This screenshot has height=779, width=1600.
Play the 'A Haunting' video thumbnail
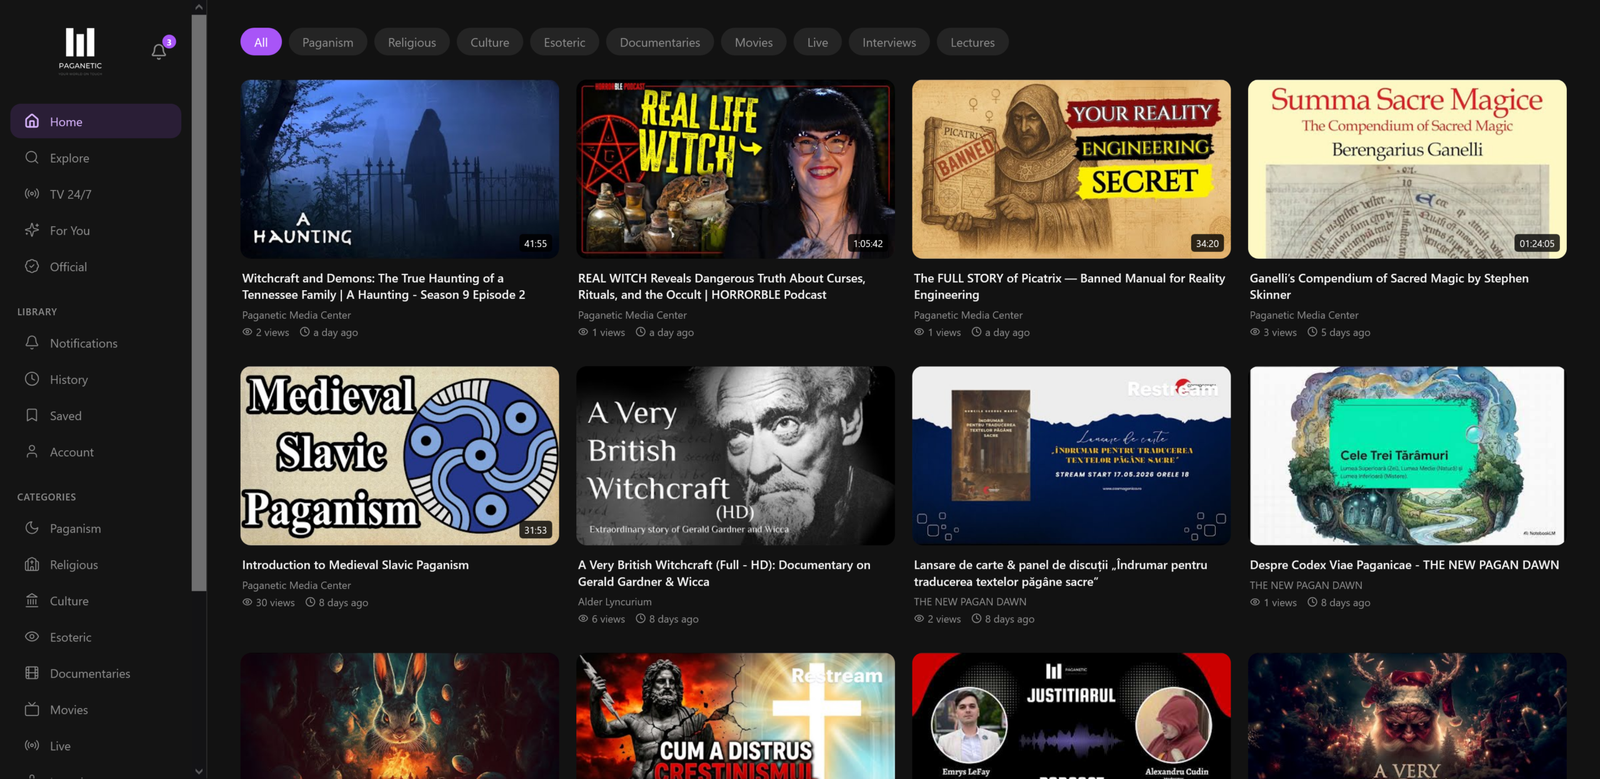point(400,169)
